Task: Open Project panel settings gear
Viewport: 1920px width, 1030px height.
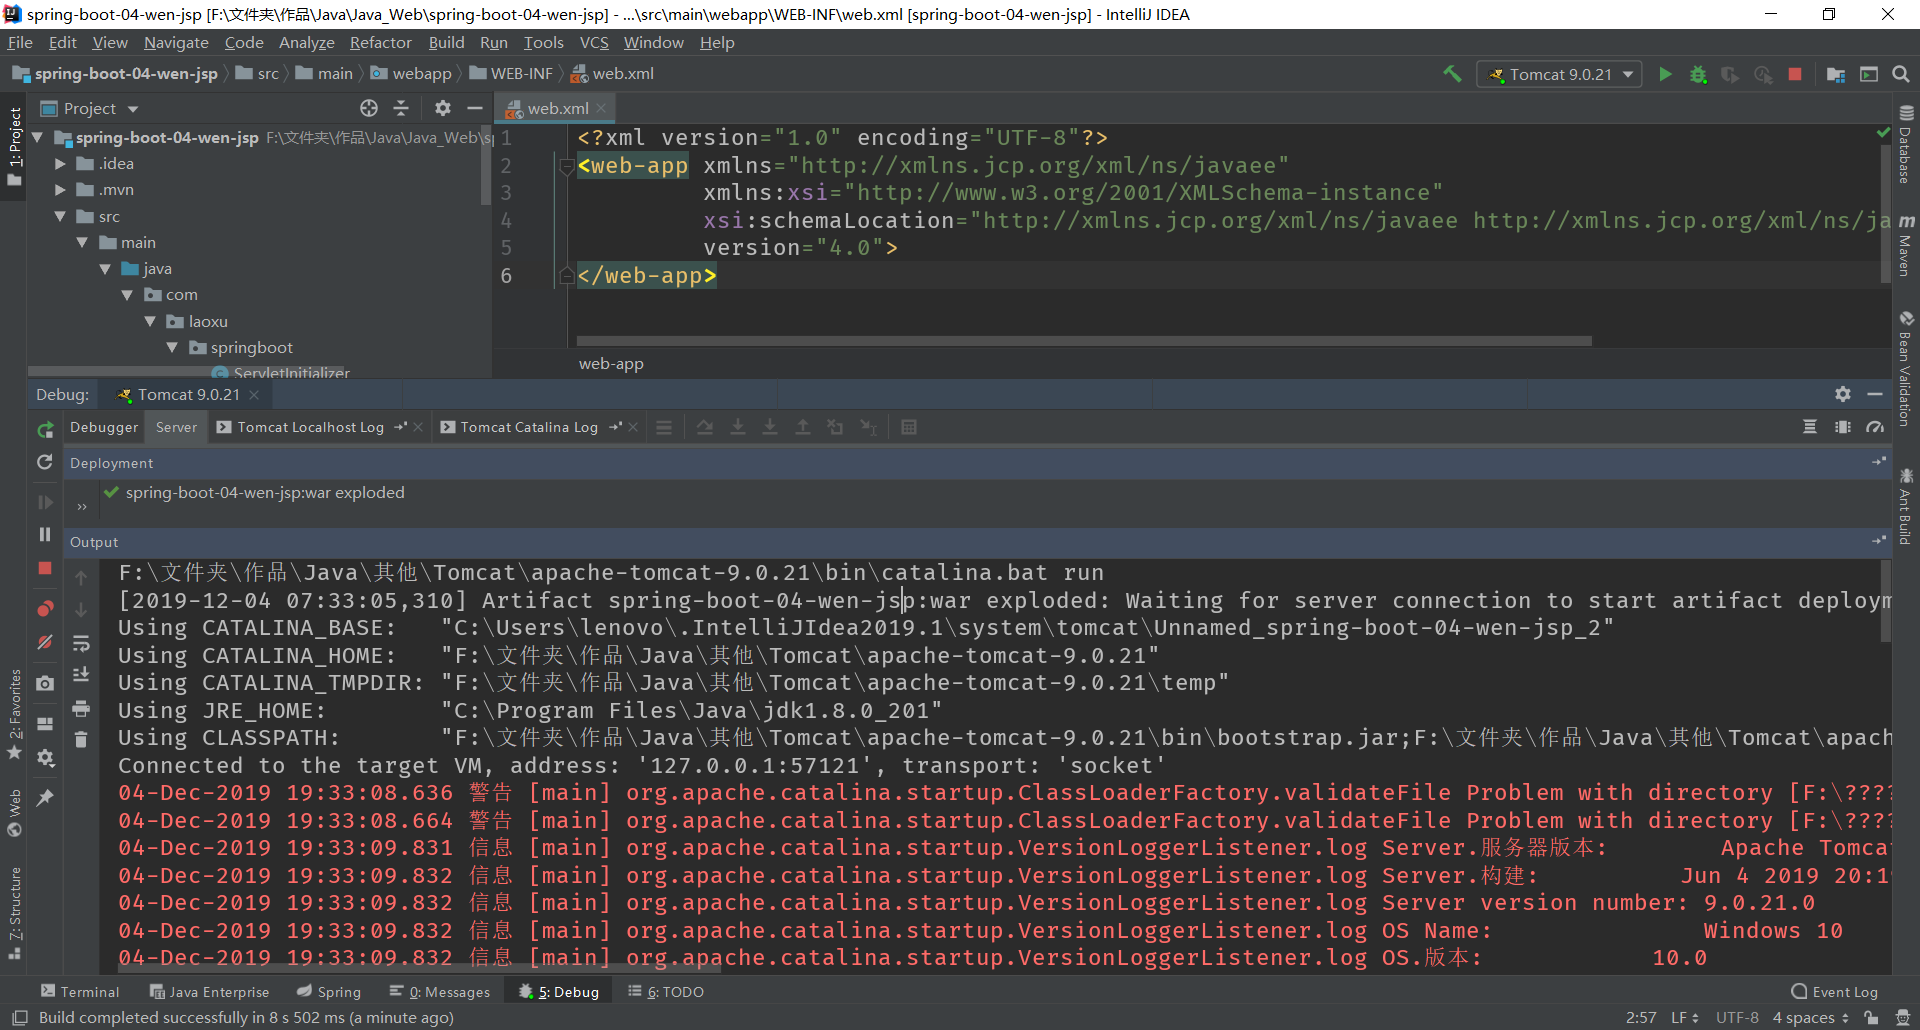Action: [443, 108]
